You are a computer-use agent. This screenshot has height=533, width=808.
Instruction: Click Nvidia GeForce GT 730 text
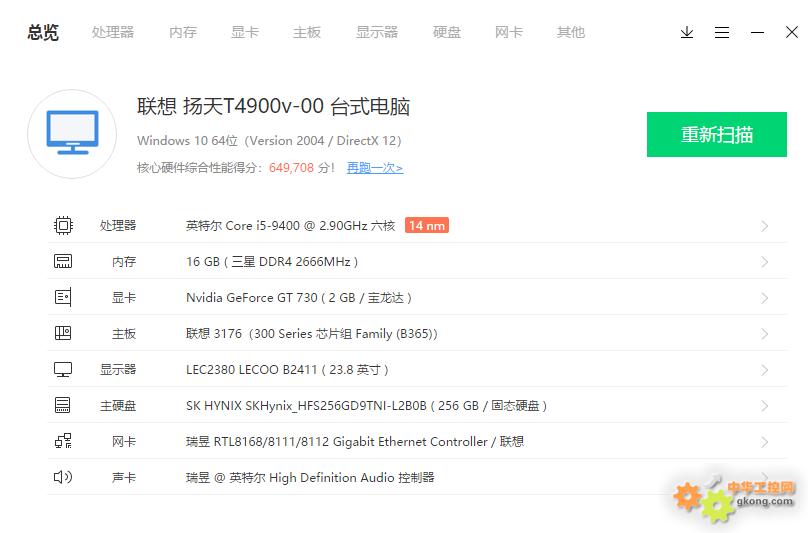[299, 298]
